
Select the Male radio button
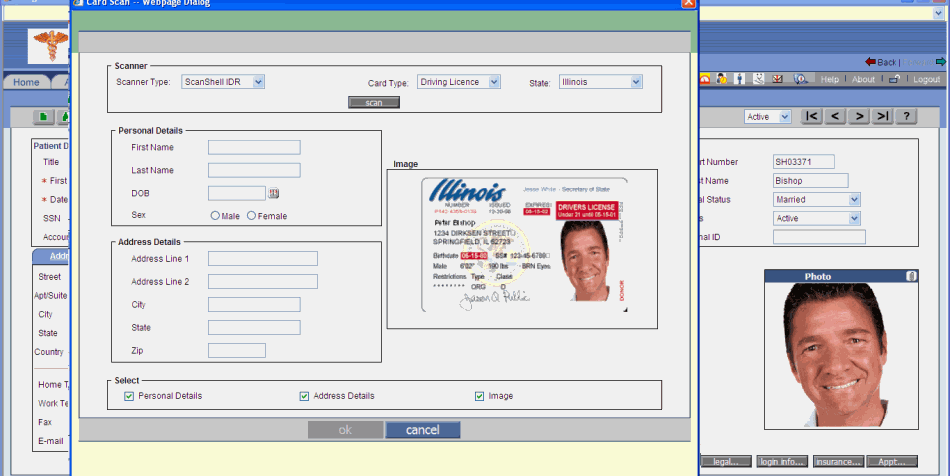point(215,216)
